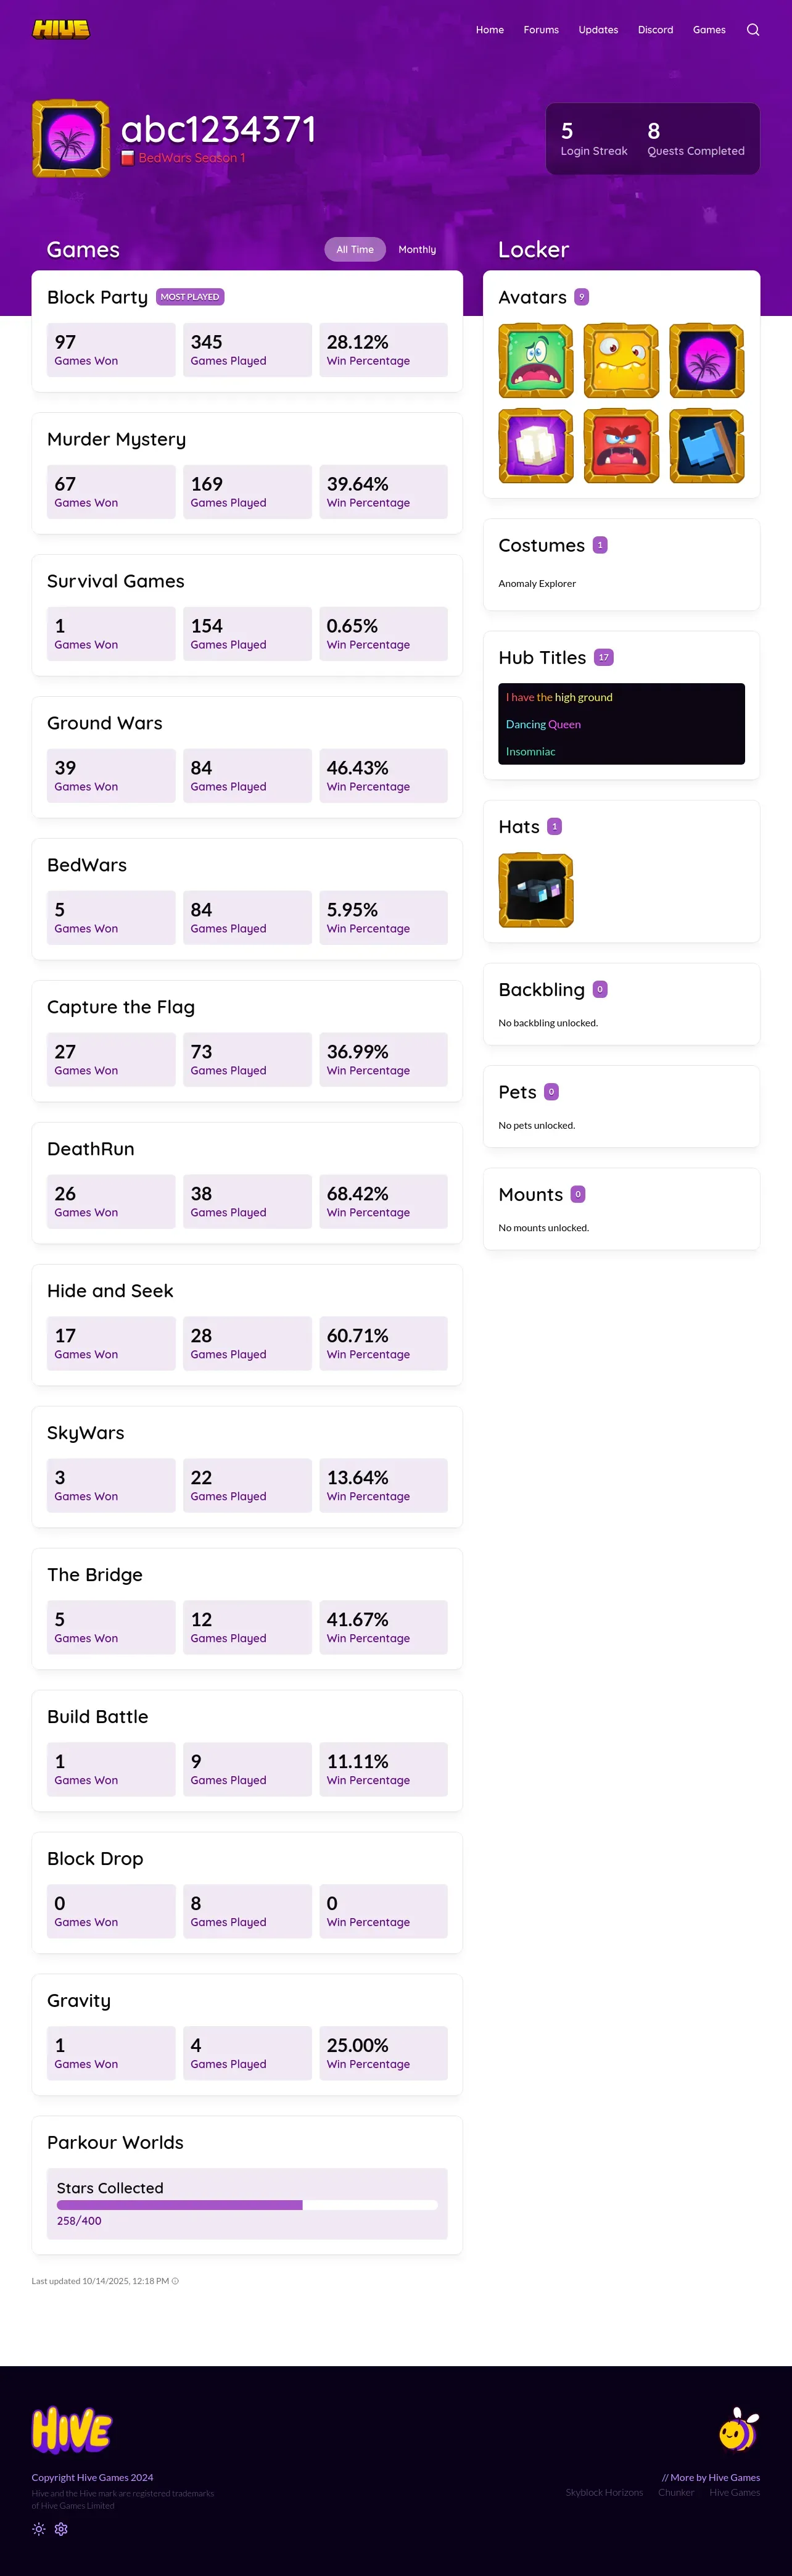
Task: Switch stats to All Time
Action: [355, 250]
